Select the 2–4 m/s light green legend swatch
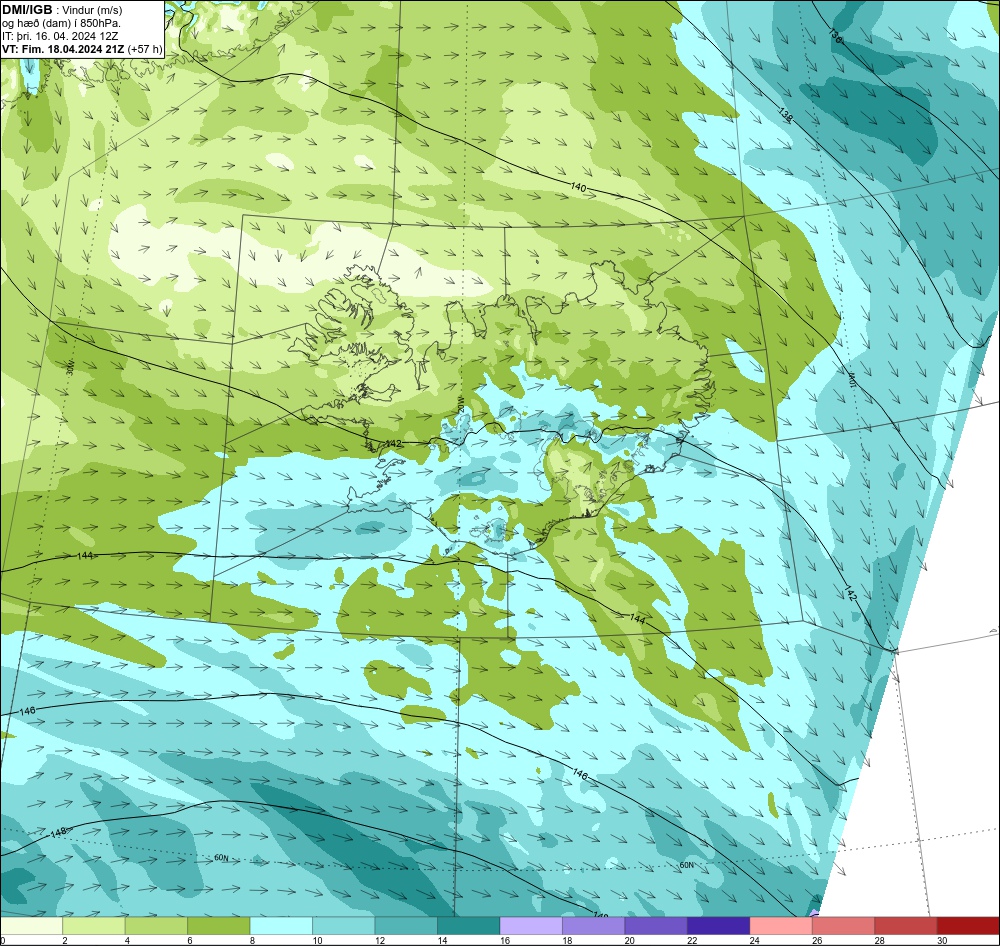The image size is (1000, 946). [94, 926]
